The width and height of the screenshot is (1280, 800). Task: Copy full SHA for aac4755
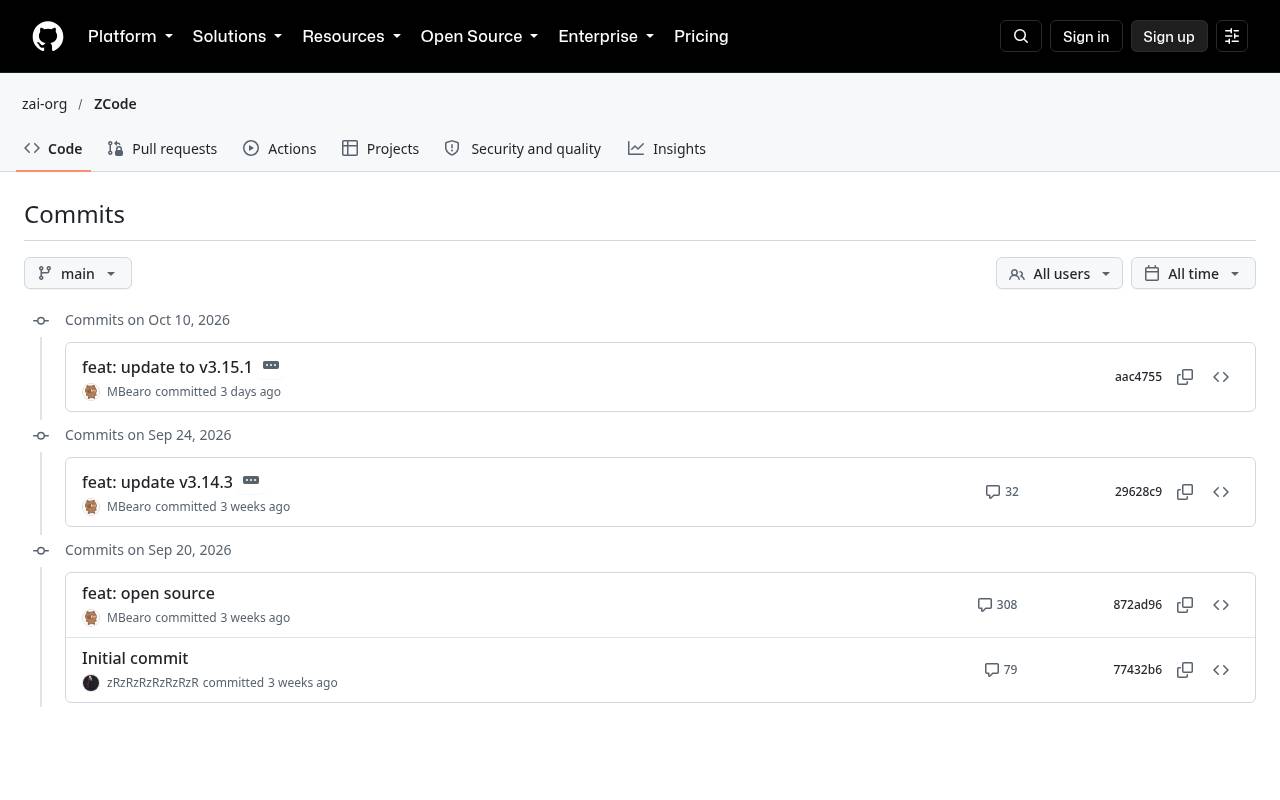pos(1185,377)
